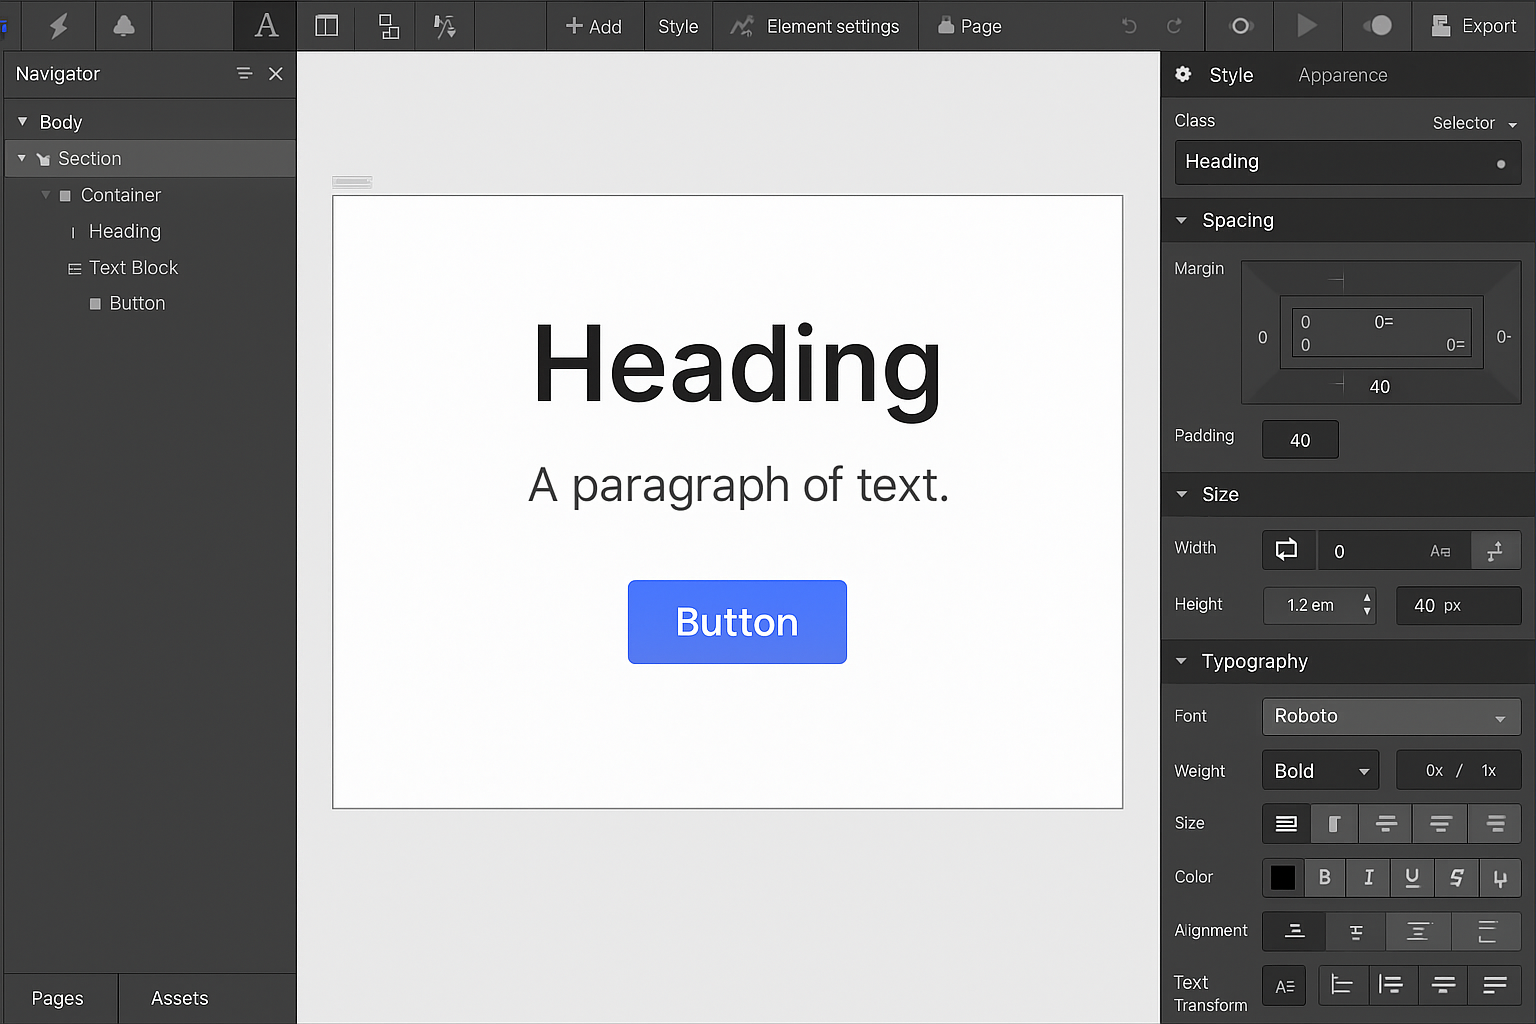Select Text Block in the Navigator tree

coord(133,267)
